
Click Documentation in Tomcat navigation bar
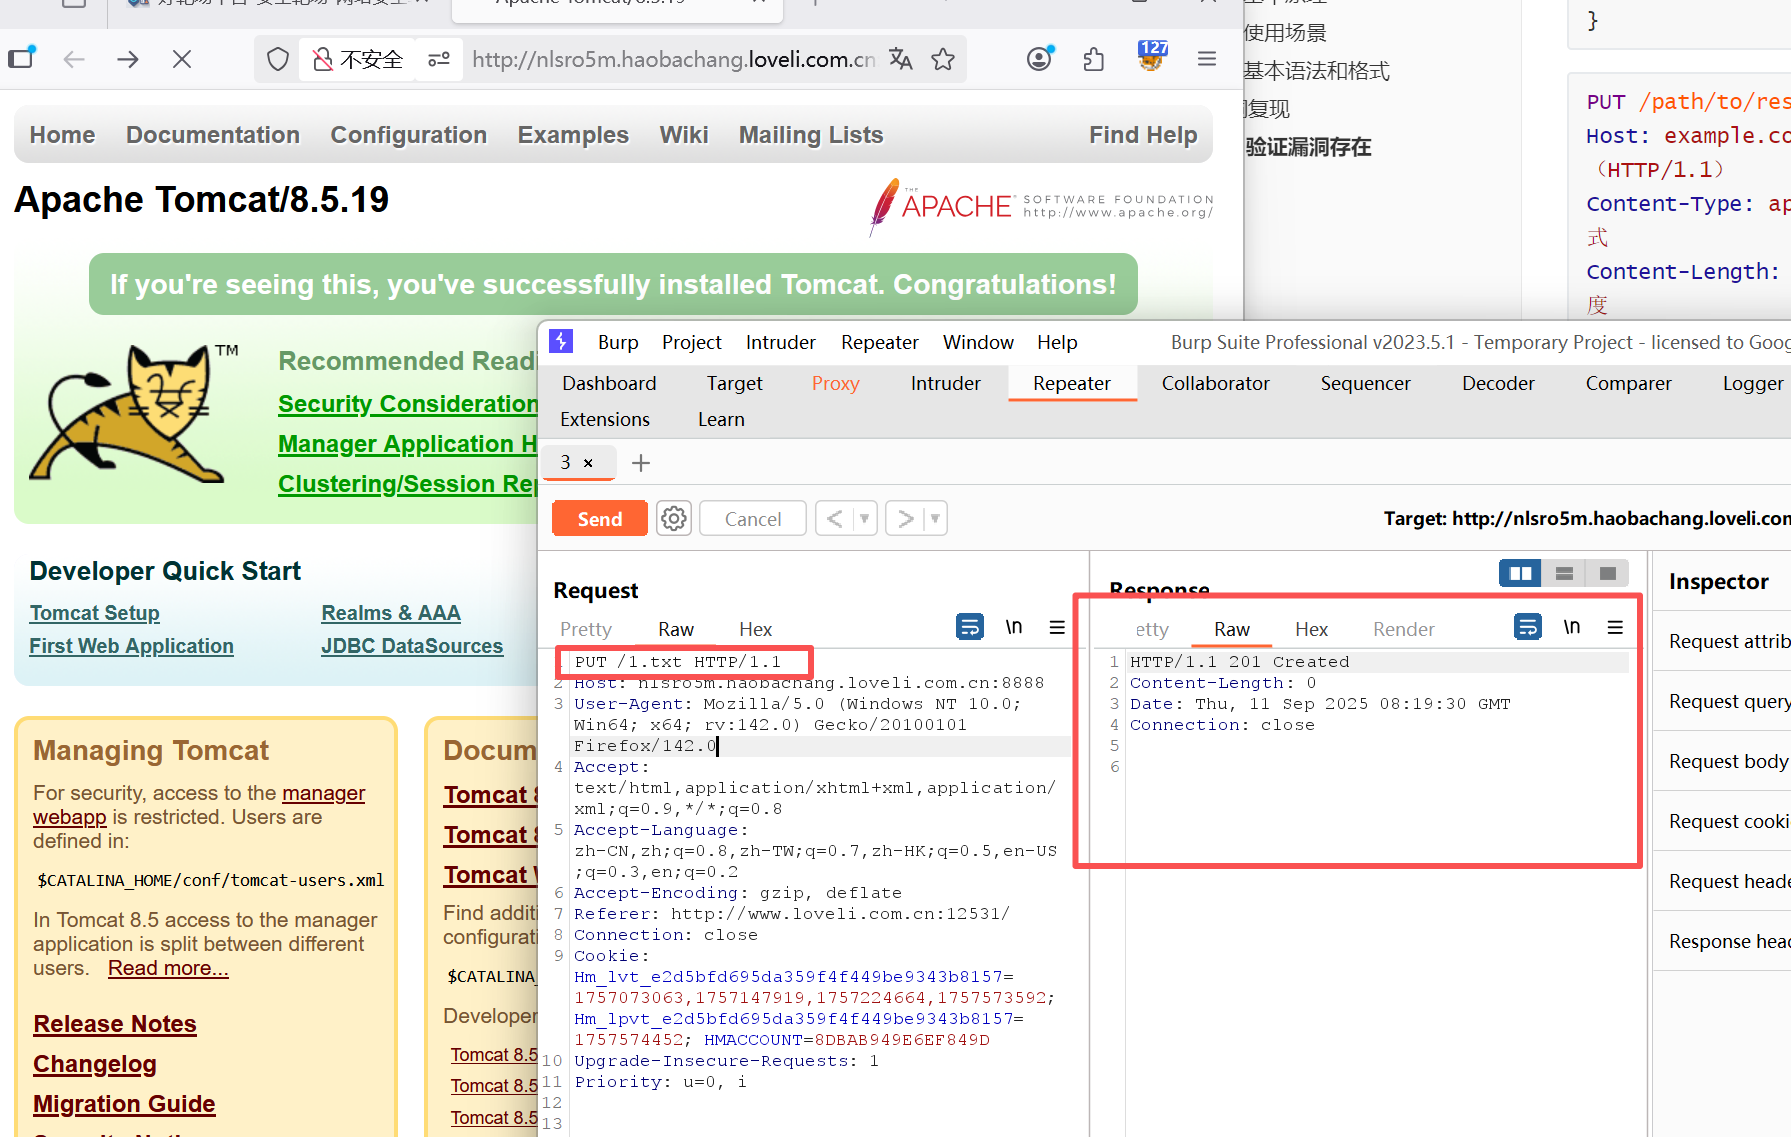pyautogui.click(x=213, y=135)
